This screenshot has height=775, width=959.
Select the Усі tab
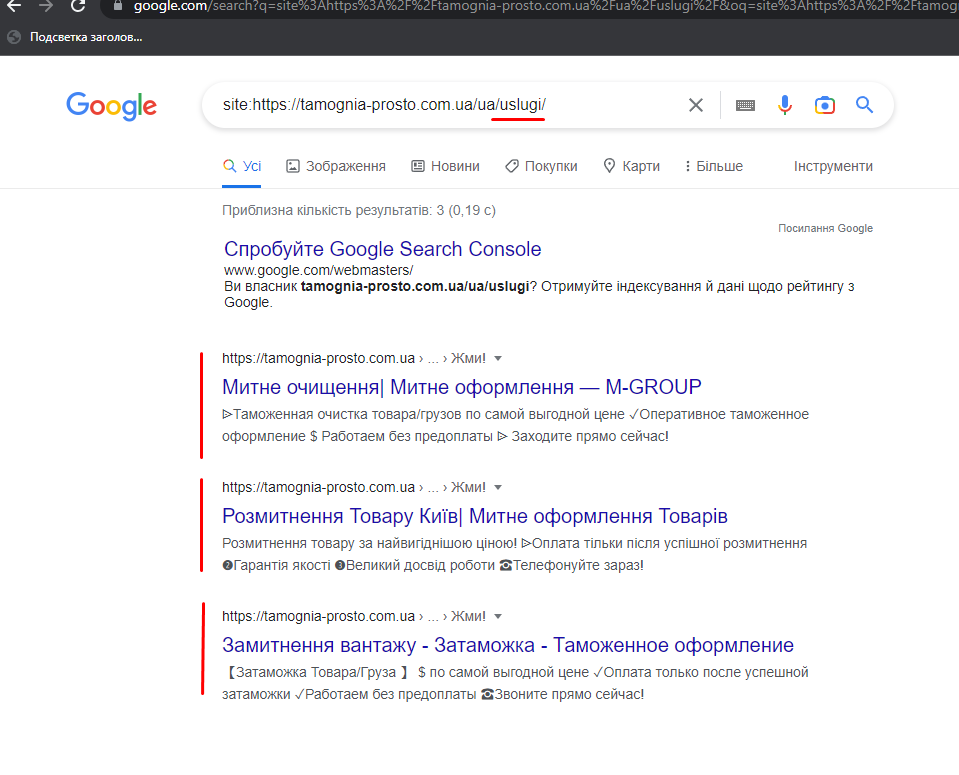click(x=242, y=166)
